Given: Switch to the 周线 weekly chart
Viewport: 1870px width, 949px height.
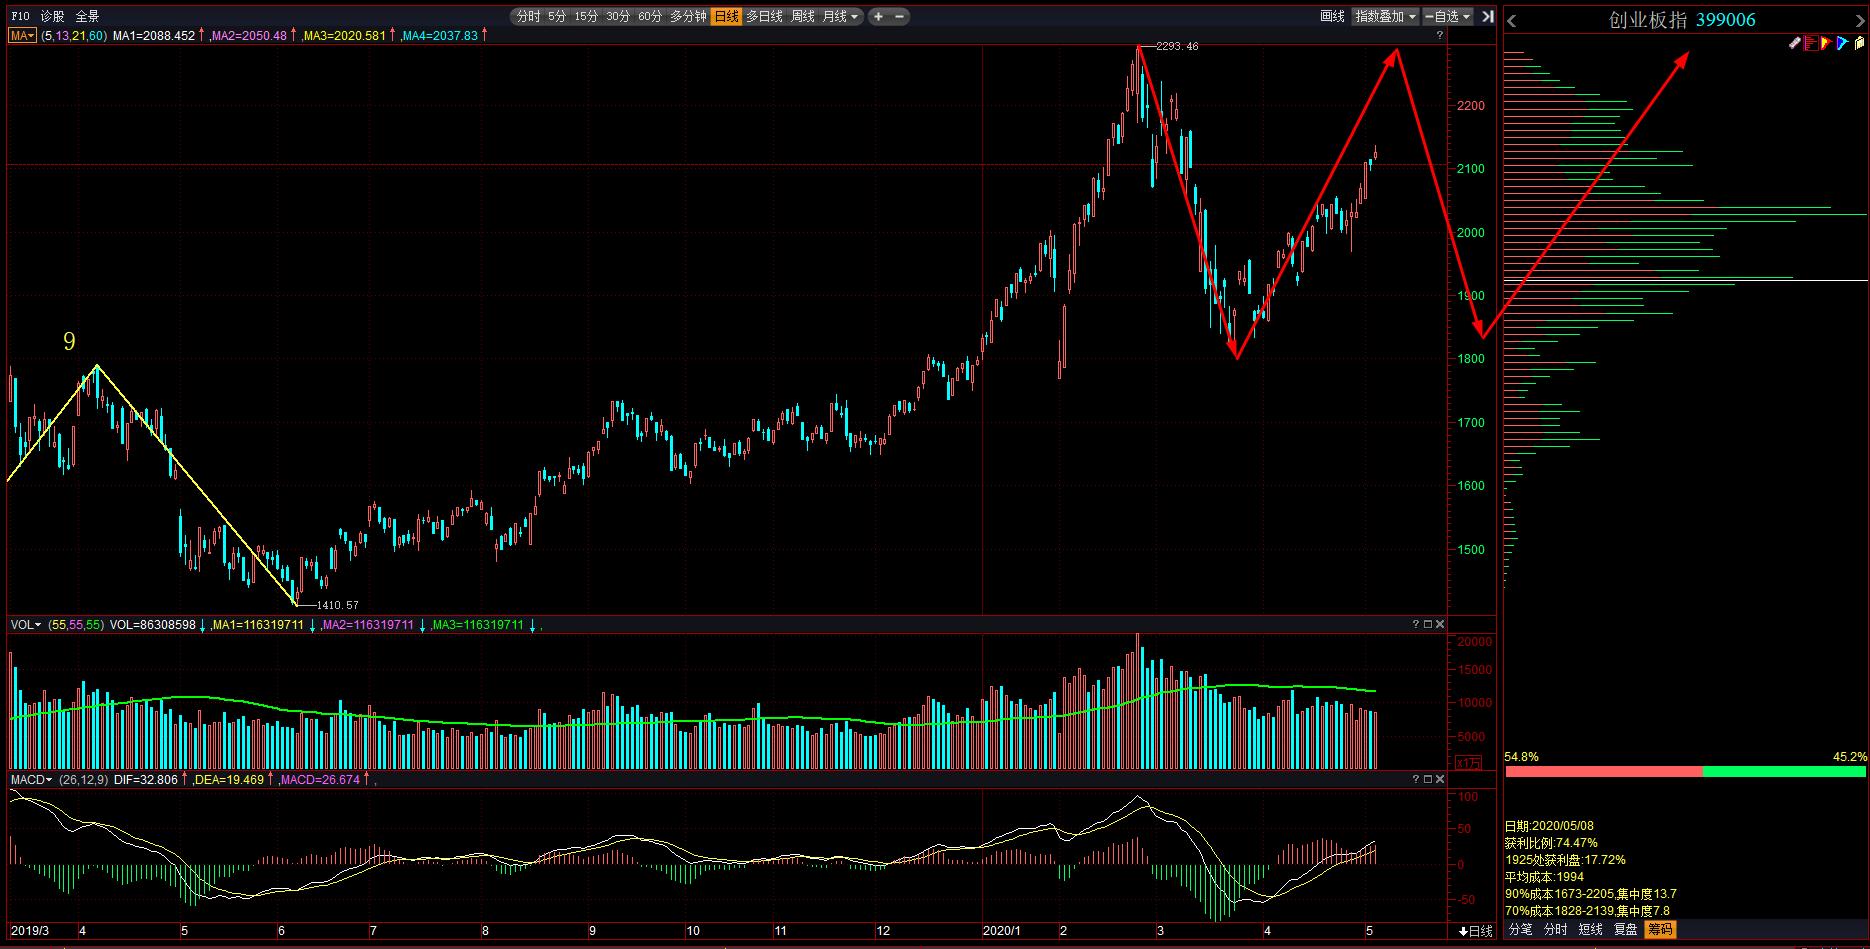Looking at the screenshot, I should coord(803,16).
